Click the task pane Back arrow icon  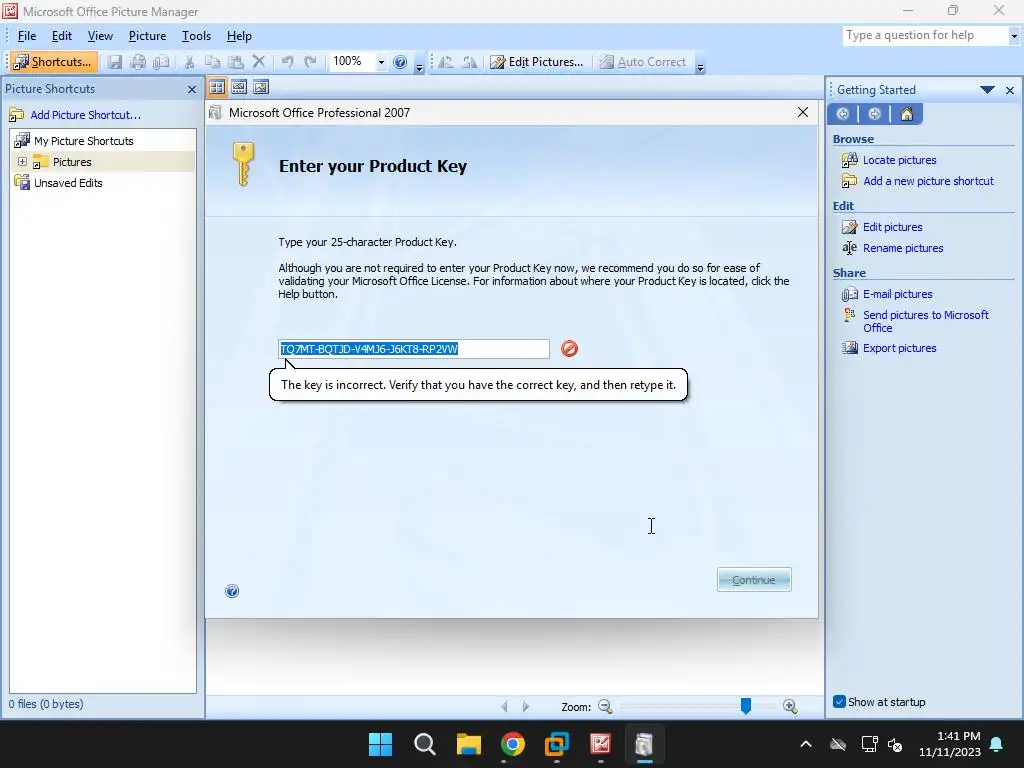pyautogui.click(x=842, y=114)
